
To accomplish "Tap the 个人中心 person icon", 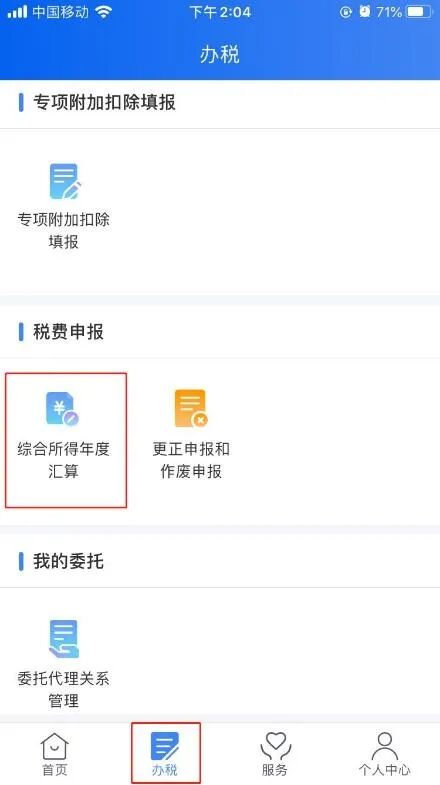I will (x=384, y=746).
